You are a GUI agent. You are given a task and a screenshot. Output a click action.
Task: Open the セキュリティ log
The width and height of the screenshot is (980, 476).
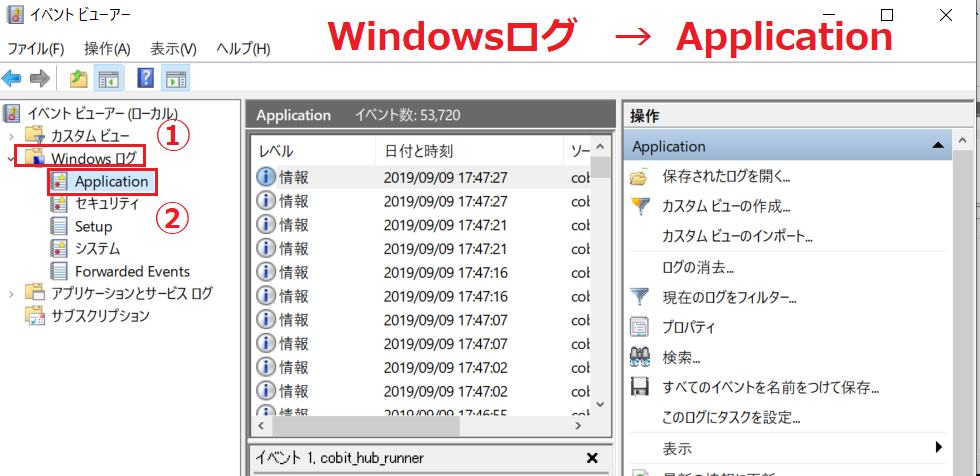(107, 203)
